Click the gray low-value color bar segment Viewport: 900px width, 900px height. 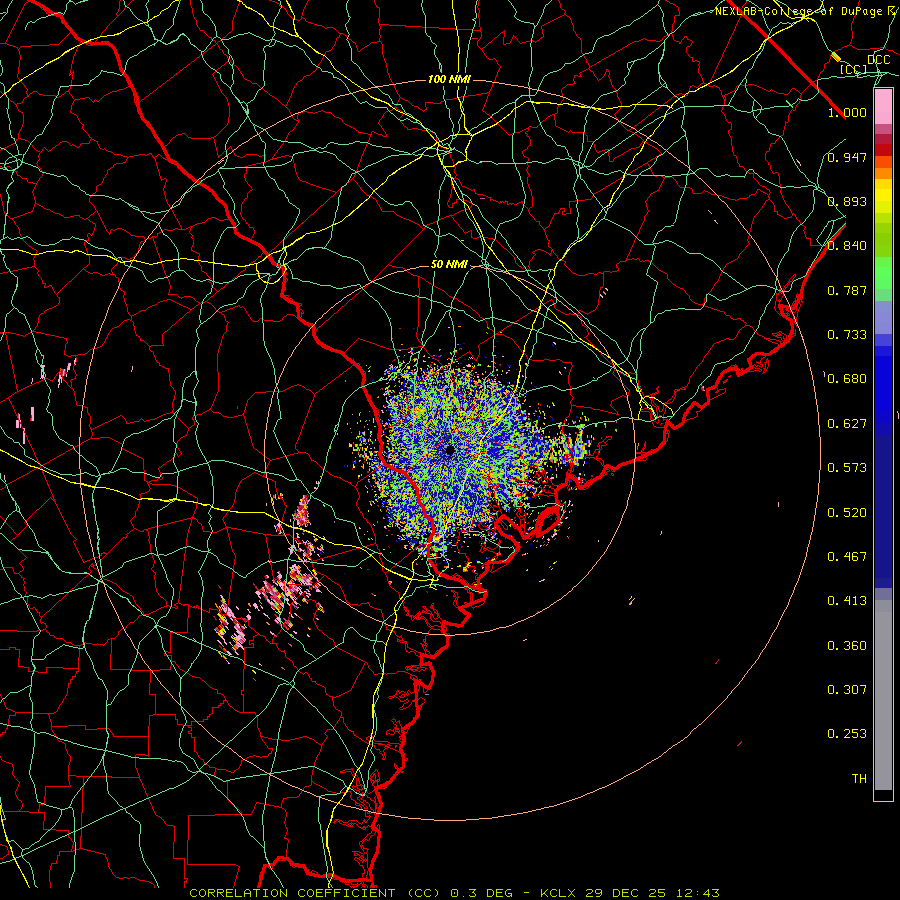(883, 695)
